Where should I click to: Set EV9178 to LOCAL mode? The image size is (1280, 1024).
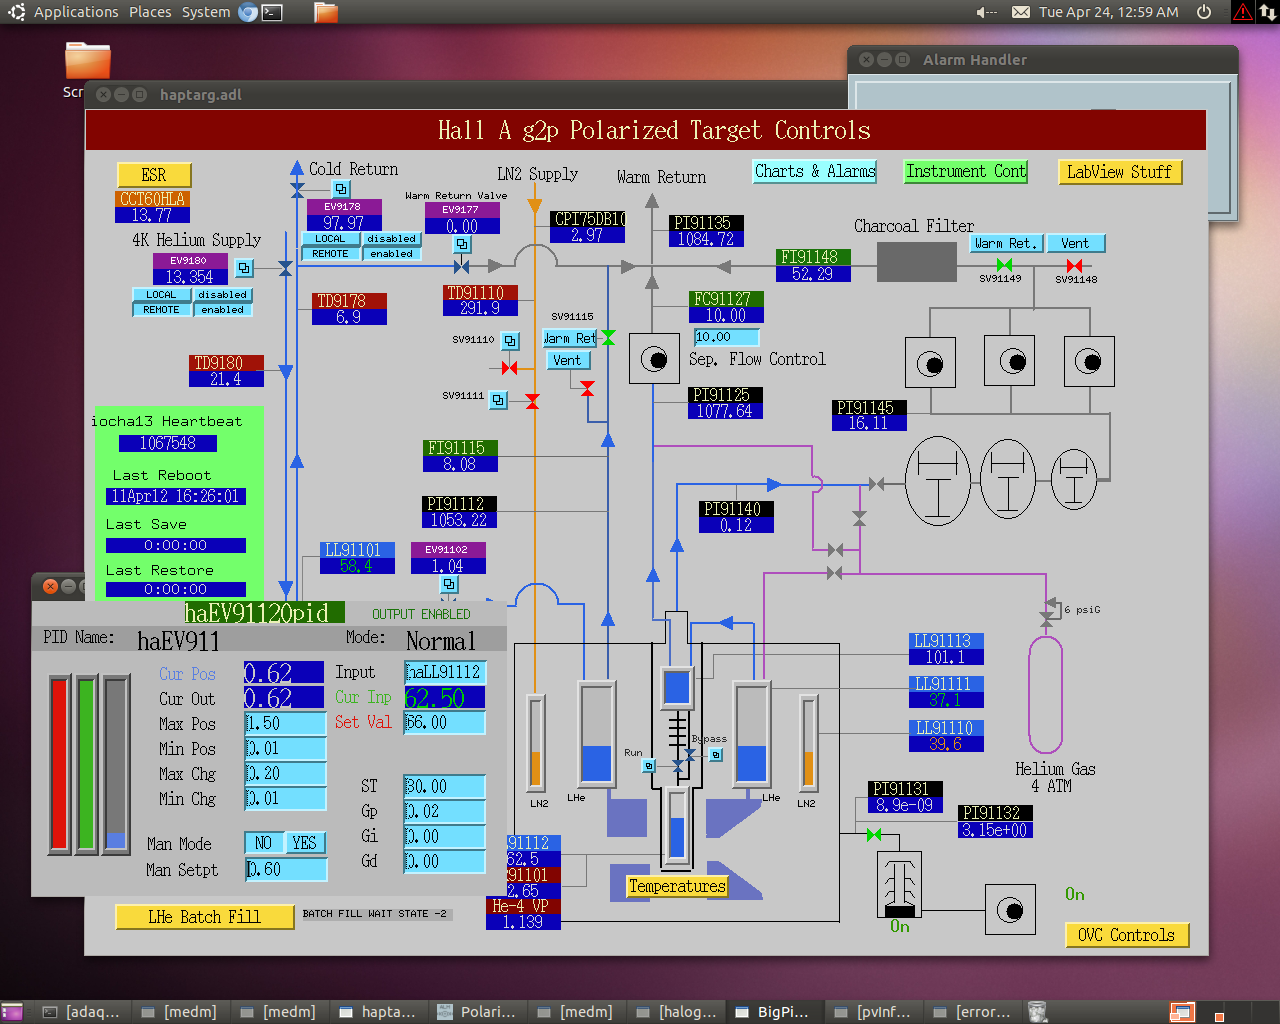pos(330,239)
